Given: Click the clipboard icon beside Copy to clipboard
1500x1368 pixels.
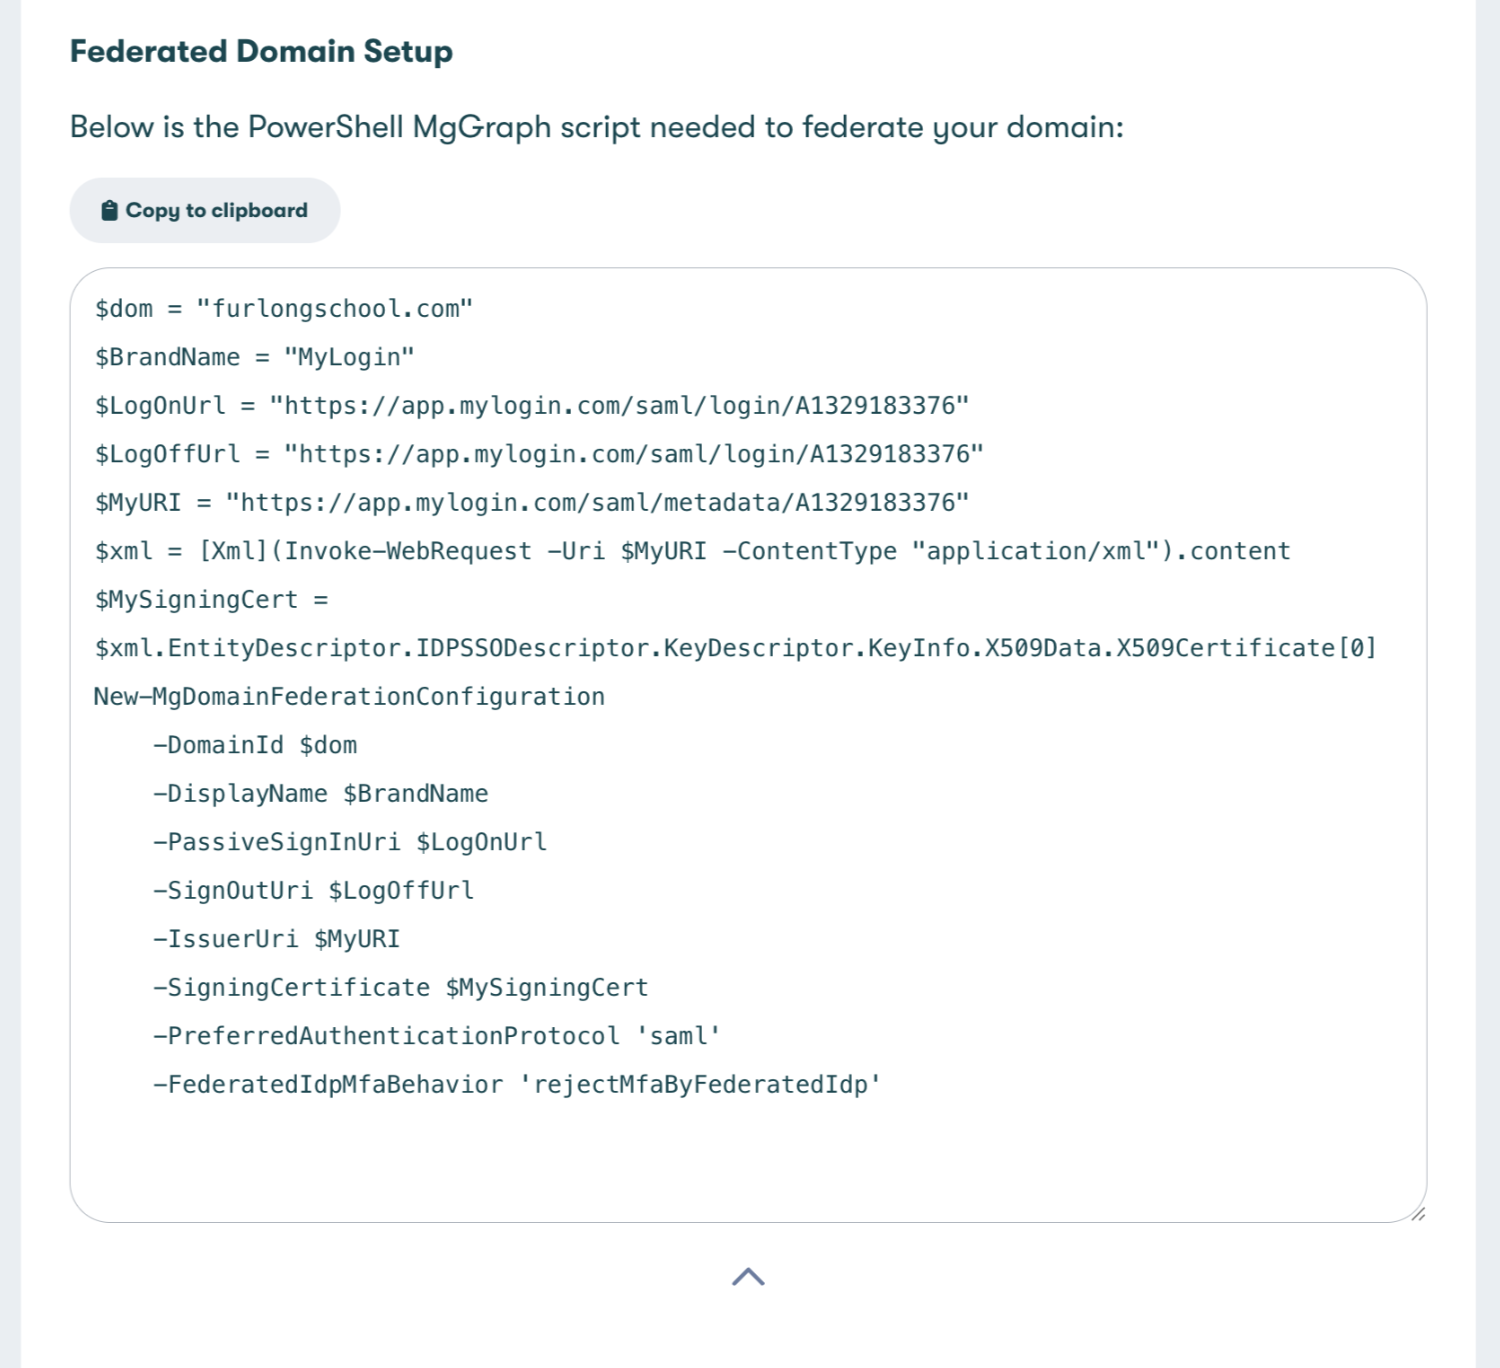Looking at the screenshot, I should point(110,210).
